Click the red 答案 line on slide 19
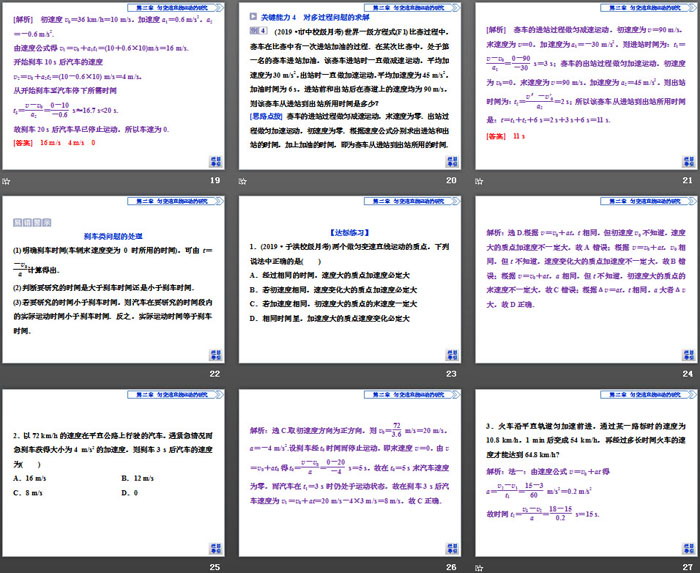The image size is (700, 573). (54, 143)
